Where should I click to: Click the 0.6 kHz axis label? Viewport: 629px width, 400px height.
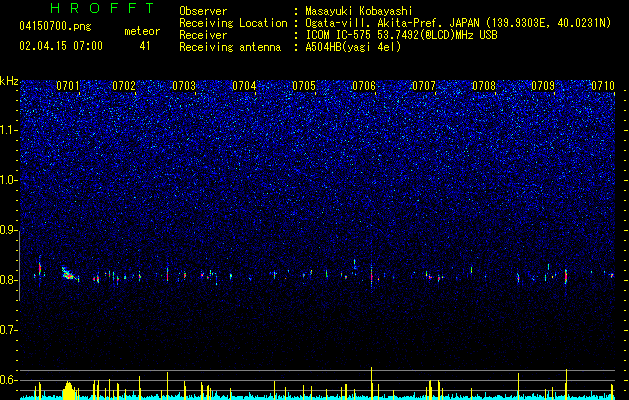9,380
